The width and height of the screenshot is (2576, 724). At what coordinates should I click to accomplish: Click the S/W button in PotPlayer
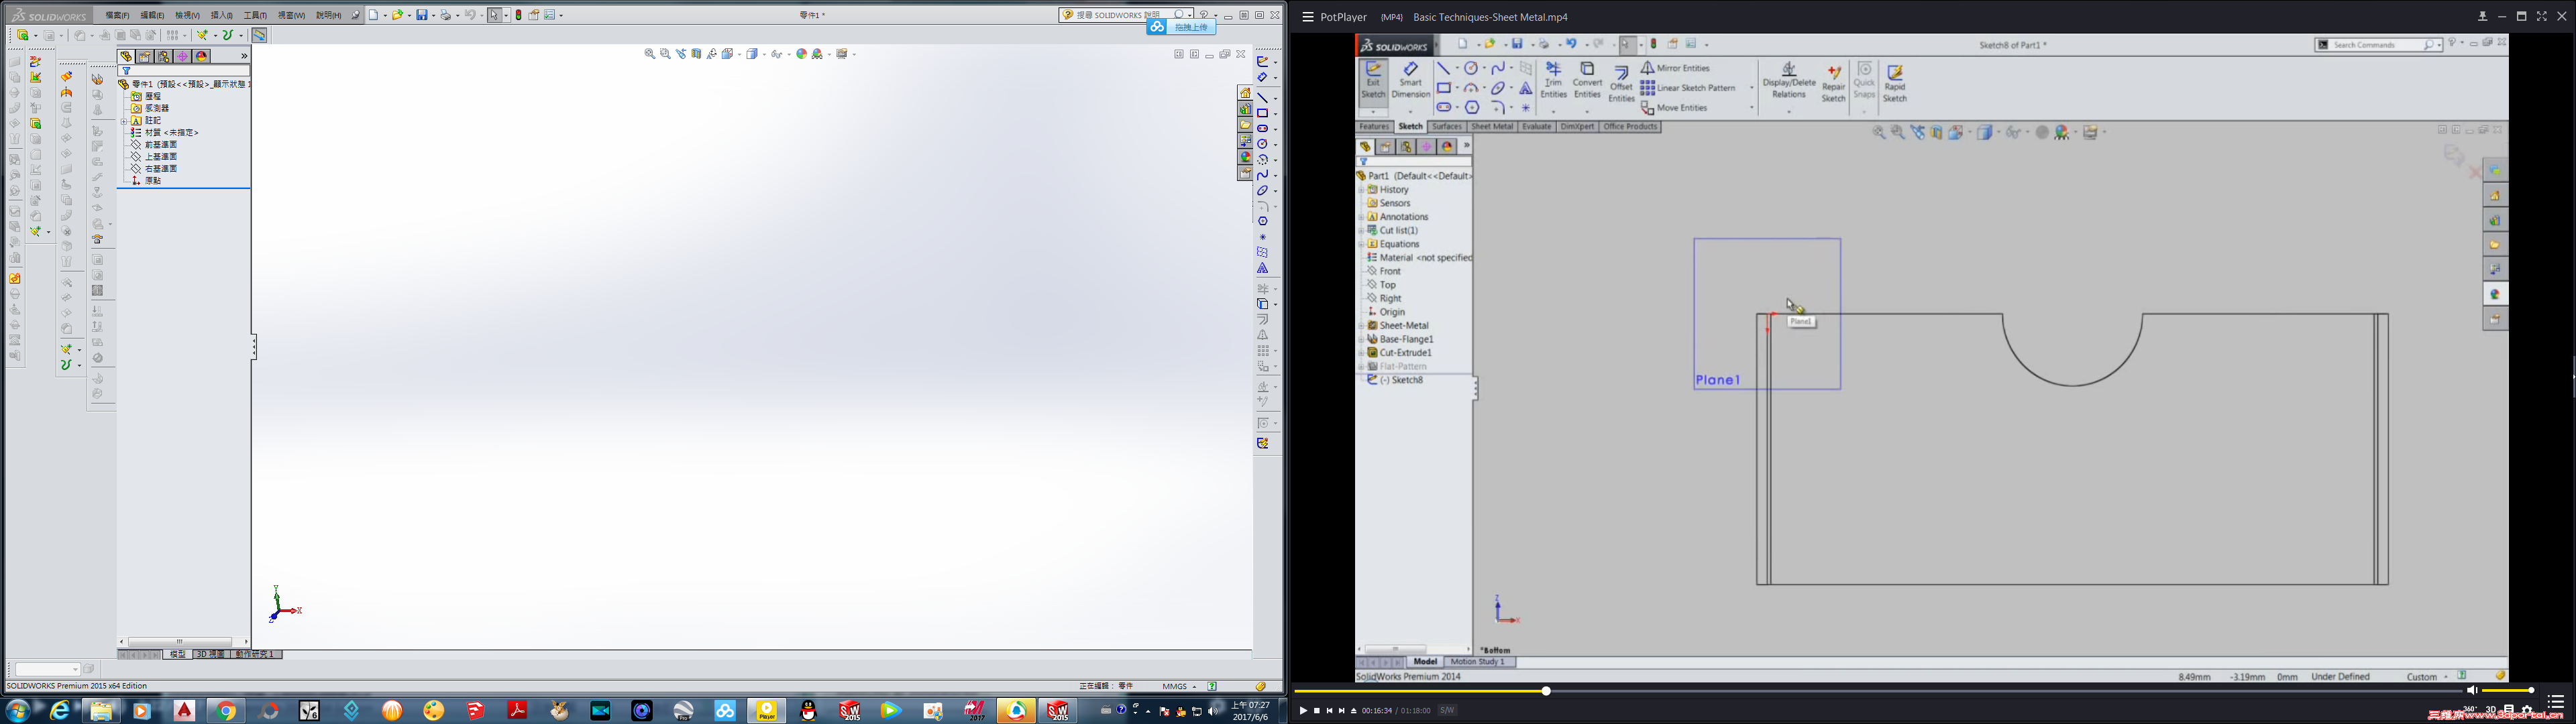(x=1447, y=710)
